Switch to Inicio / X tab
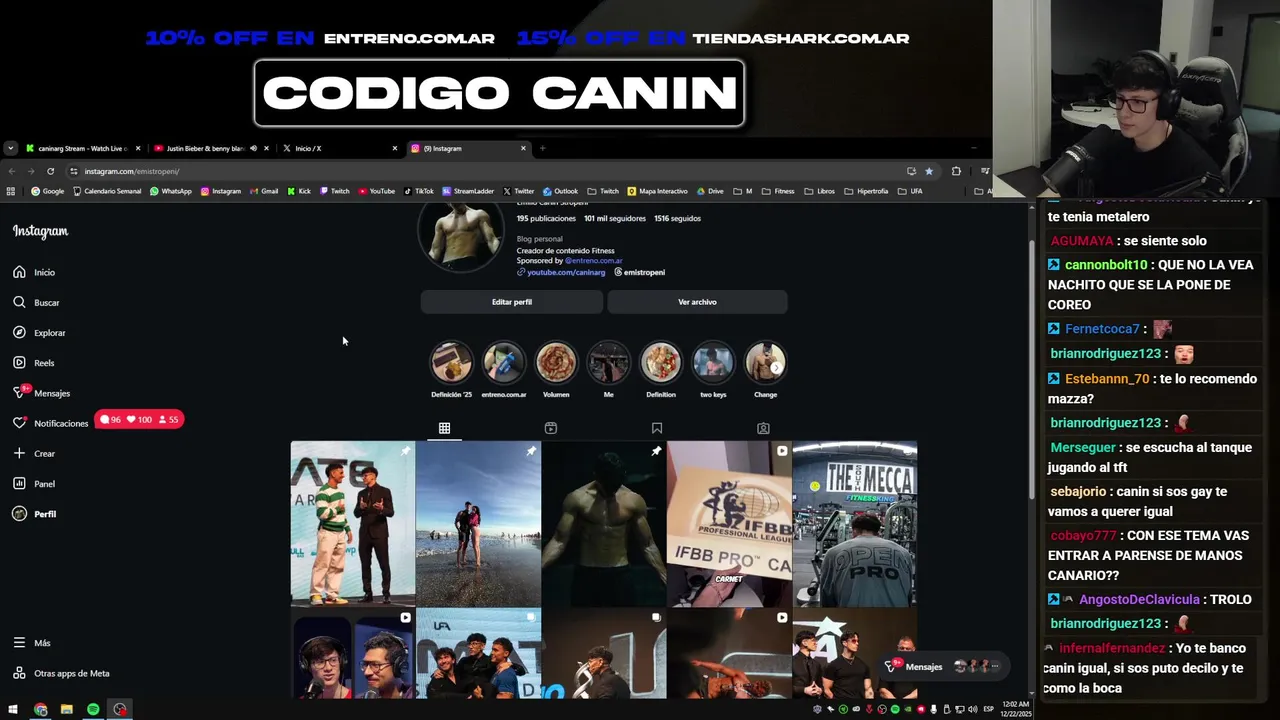 (x=338, y=148)
